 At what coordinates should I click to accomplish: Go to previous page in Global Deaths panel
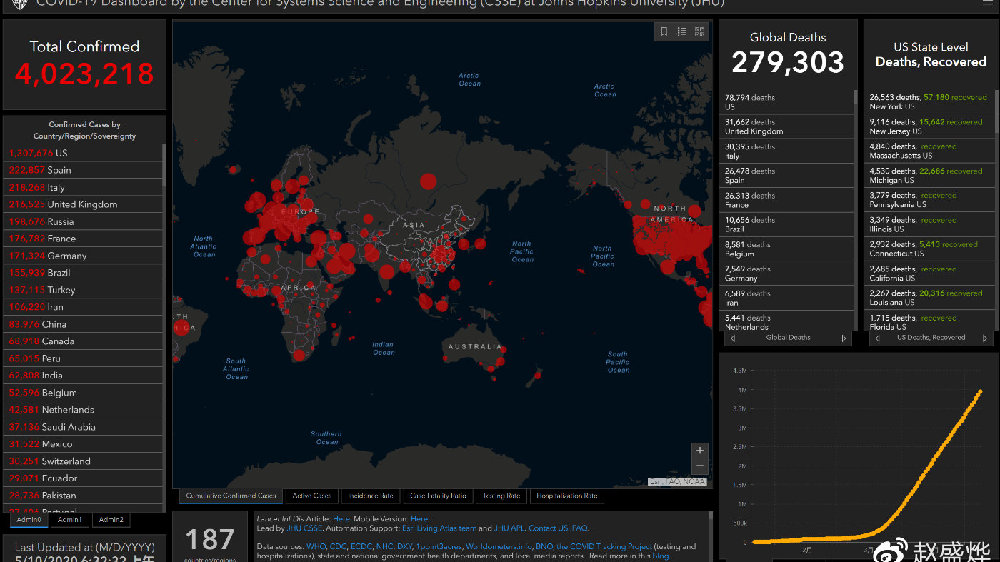pos(733,338)
